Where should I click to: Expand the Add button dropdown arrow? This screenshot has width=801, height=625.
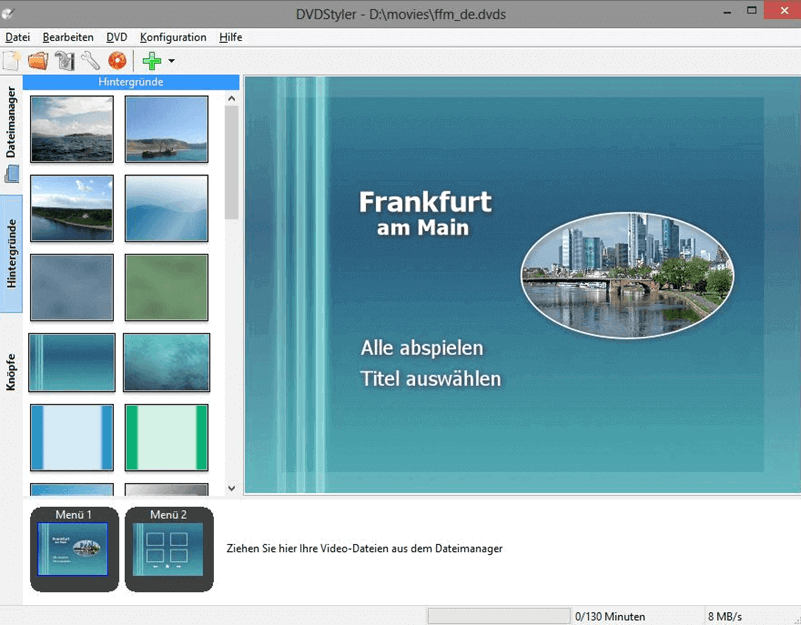click(x=172, y=61)
